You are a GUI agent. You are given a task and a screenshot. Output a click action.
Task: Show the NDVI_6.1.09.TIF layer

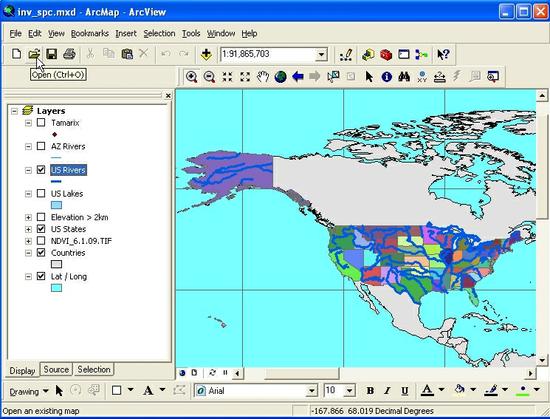[x=41, y=241]
